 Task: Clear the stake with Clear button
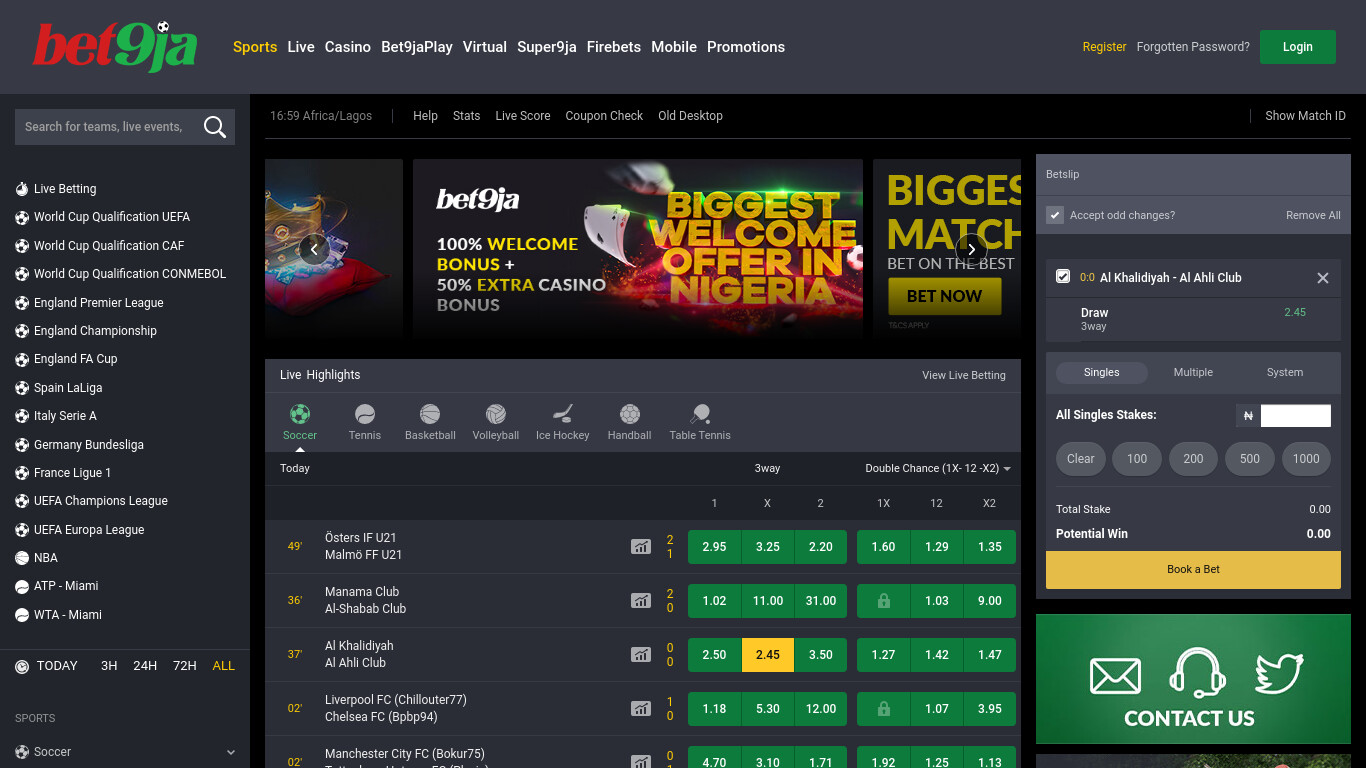click(1081, 459)
